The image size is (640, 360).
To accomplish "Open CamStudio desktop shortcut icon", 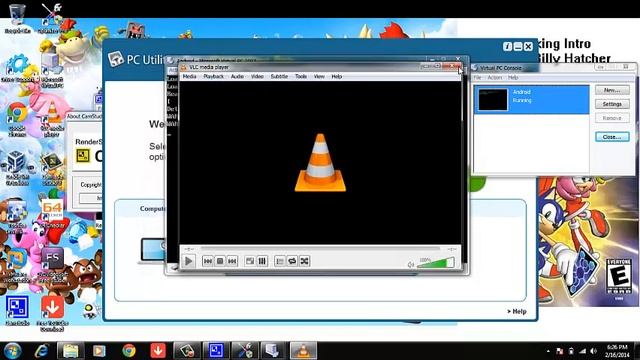I will tap(17, 311).
